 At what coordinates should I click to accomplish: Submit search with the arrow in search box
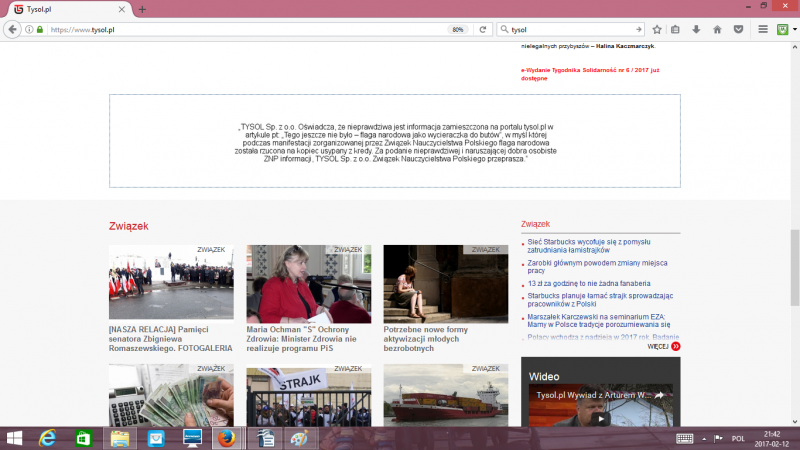point(638,30)
